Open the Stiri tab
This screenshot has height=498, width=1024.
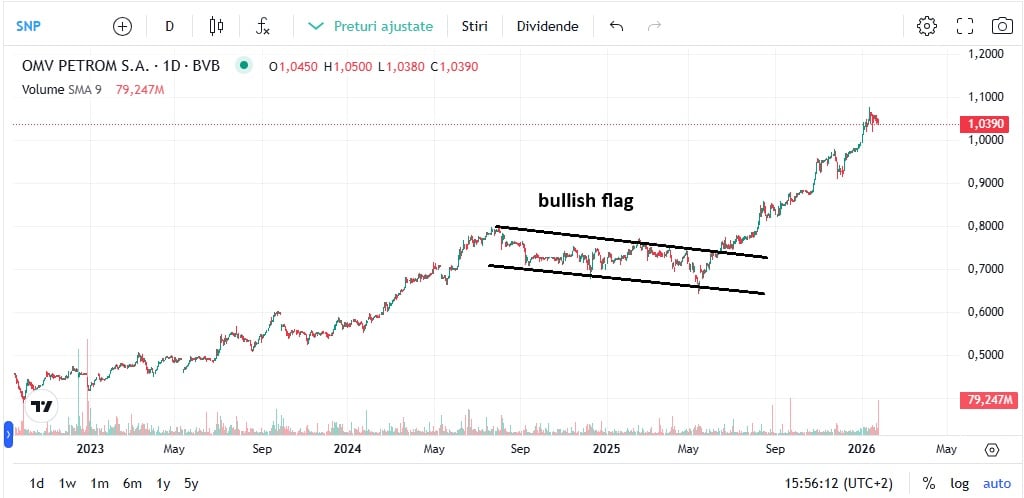[475, 26]
